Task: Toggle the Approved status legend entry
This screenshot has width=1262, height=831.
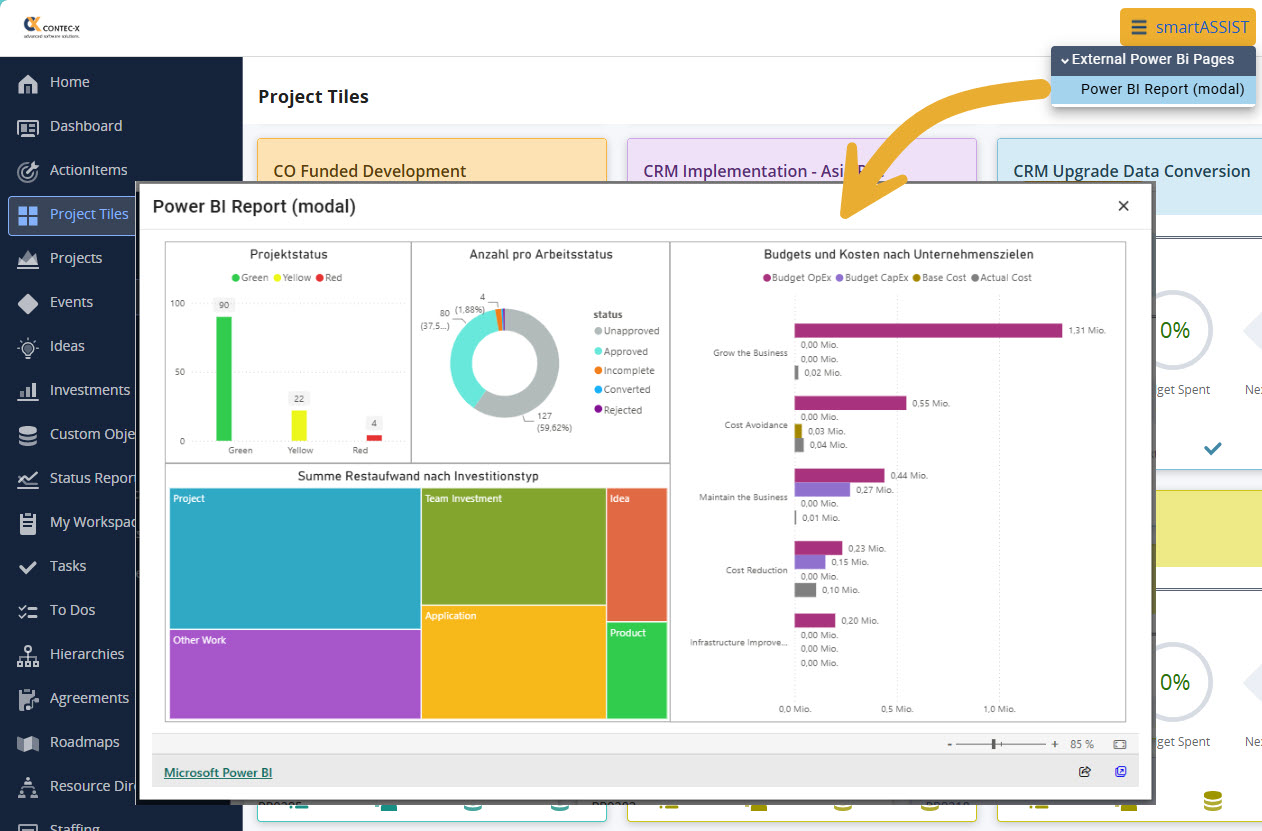Action: pyautogui.click(x=621, y=351)
